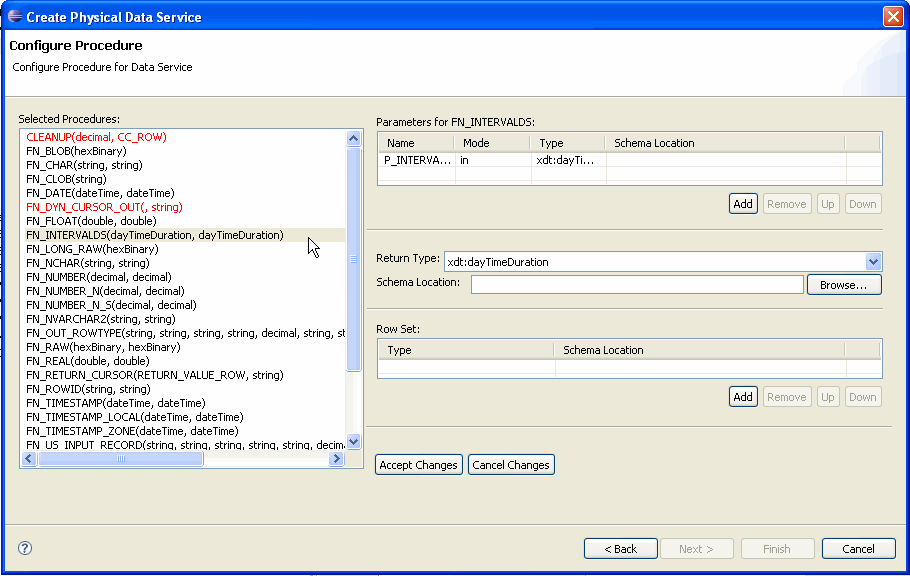Select FN_RETURN_CURSOR(RETURN_VALUE_ROW, string) procedure
The width and height of the screenshot is (910, 576).
[x=154, y=375]
